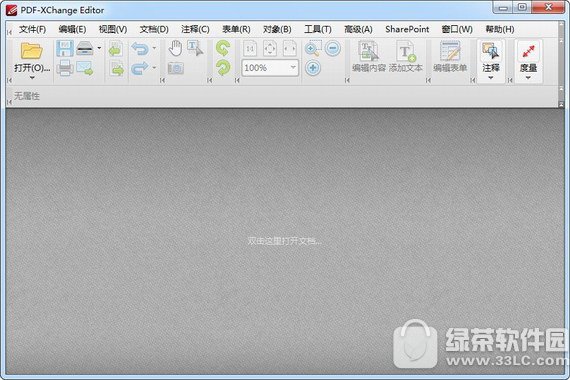The width and height of the screenshot is (570, 380).
Task: Click the Email document envelope icon
Action: [x=85, y=68]
